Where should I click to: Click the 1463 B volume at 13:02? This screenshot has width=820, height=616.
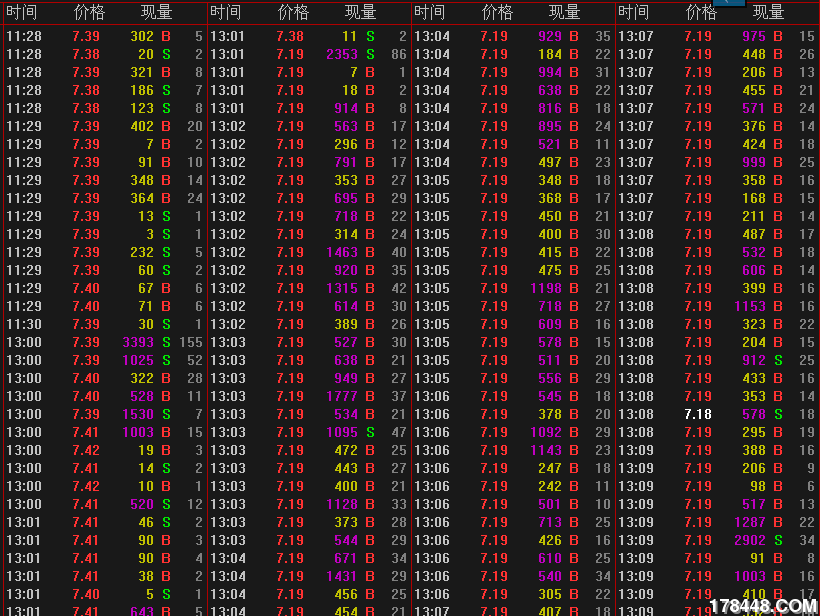342,252
